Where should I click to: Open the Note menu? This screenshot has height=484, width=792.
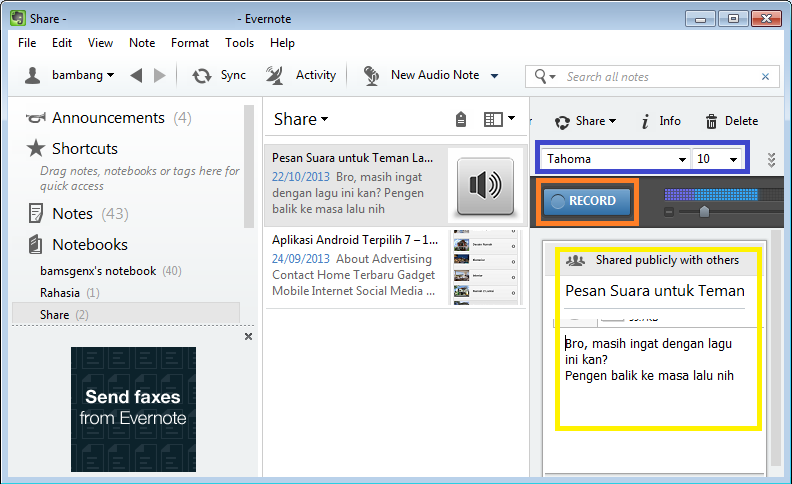pos(142,43)
